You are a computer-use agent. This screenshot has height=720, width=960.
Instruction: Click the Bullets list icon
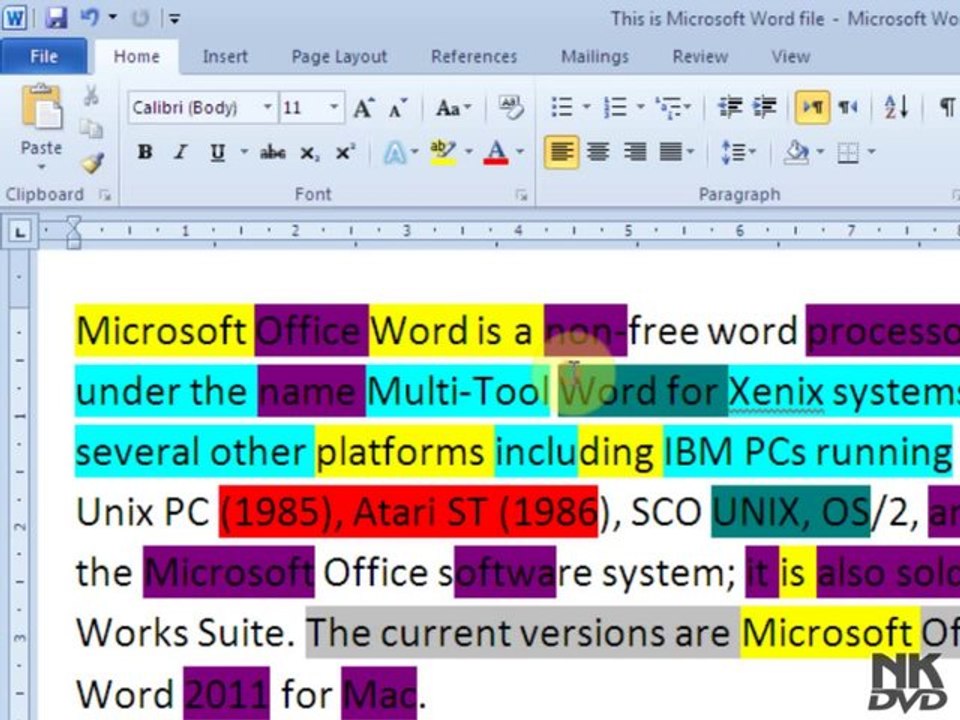[x=562, y=107]
